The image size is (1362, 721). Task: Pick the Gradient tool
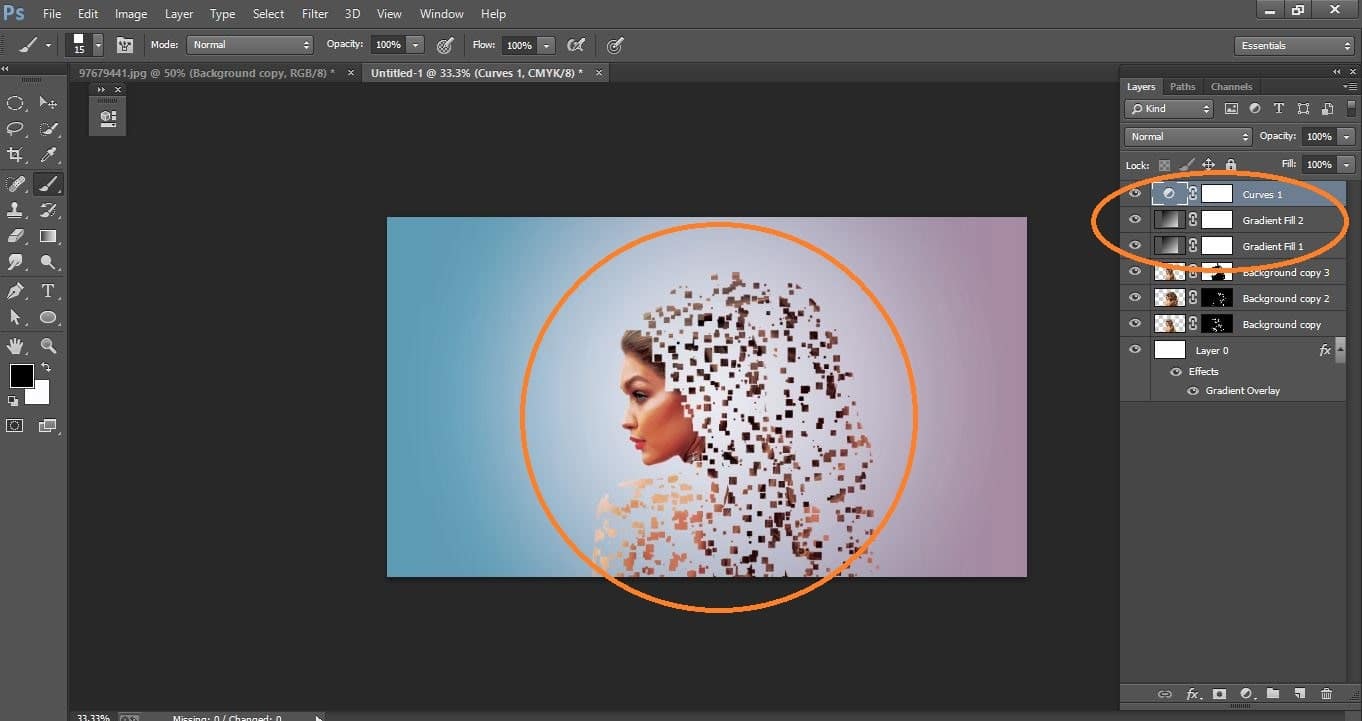[x=48, y=236]
